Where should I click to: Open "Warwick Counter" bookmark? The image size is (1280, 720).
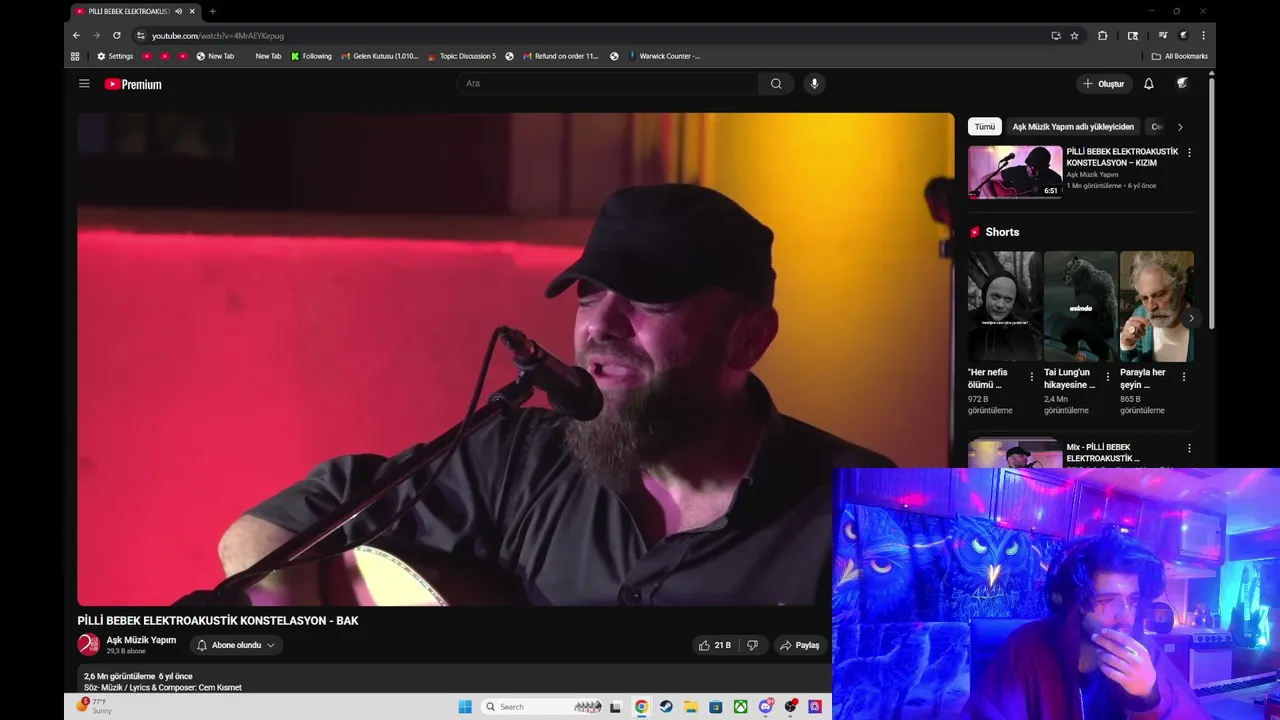point(663,56)
